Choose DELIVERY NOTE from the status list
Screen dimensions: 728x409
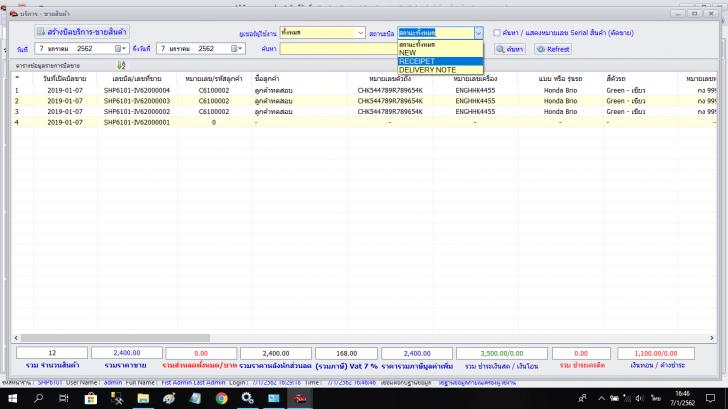coord(427,70)
